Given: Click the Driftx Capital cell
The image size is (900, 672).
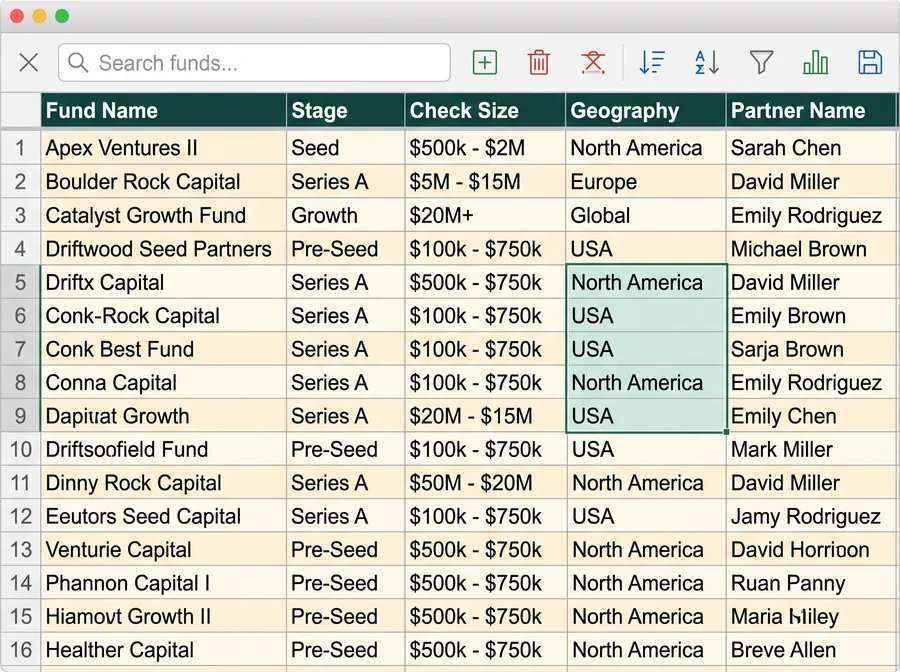Looking at the screenshot, I should (x=164, y=282).
